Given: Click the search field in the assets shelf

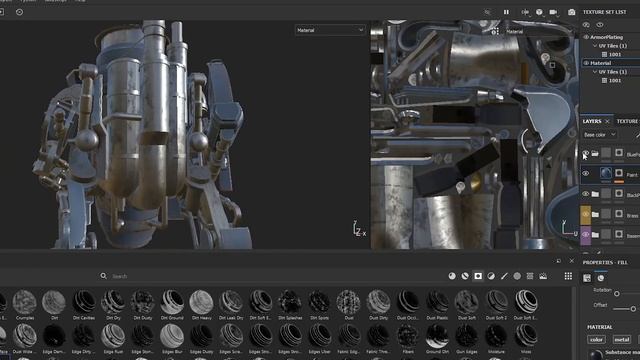Looking at the screenshot, I should point(269,276).
